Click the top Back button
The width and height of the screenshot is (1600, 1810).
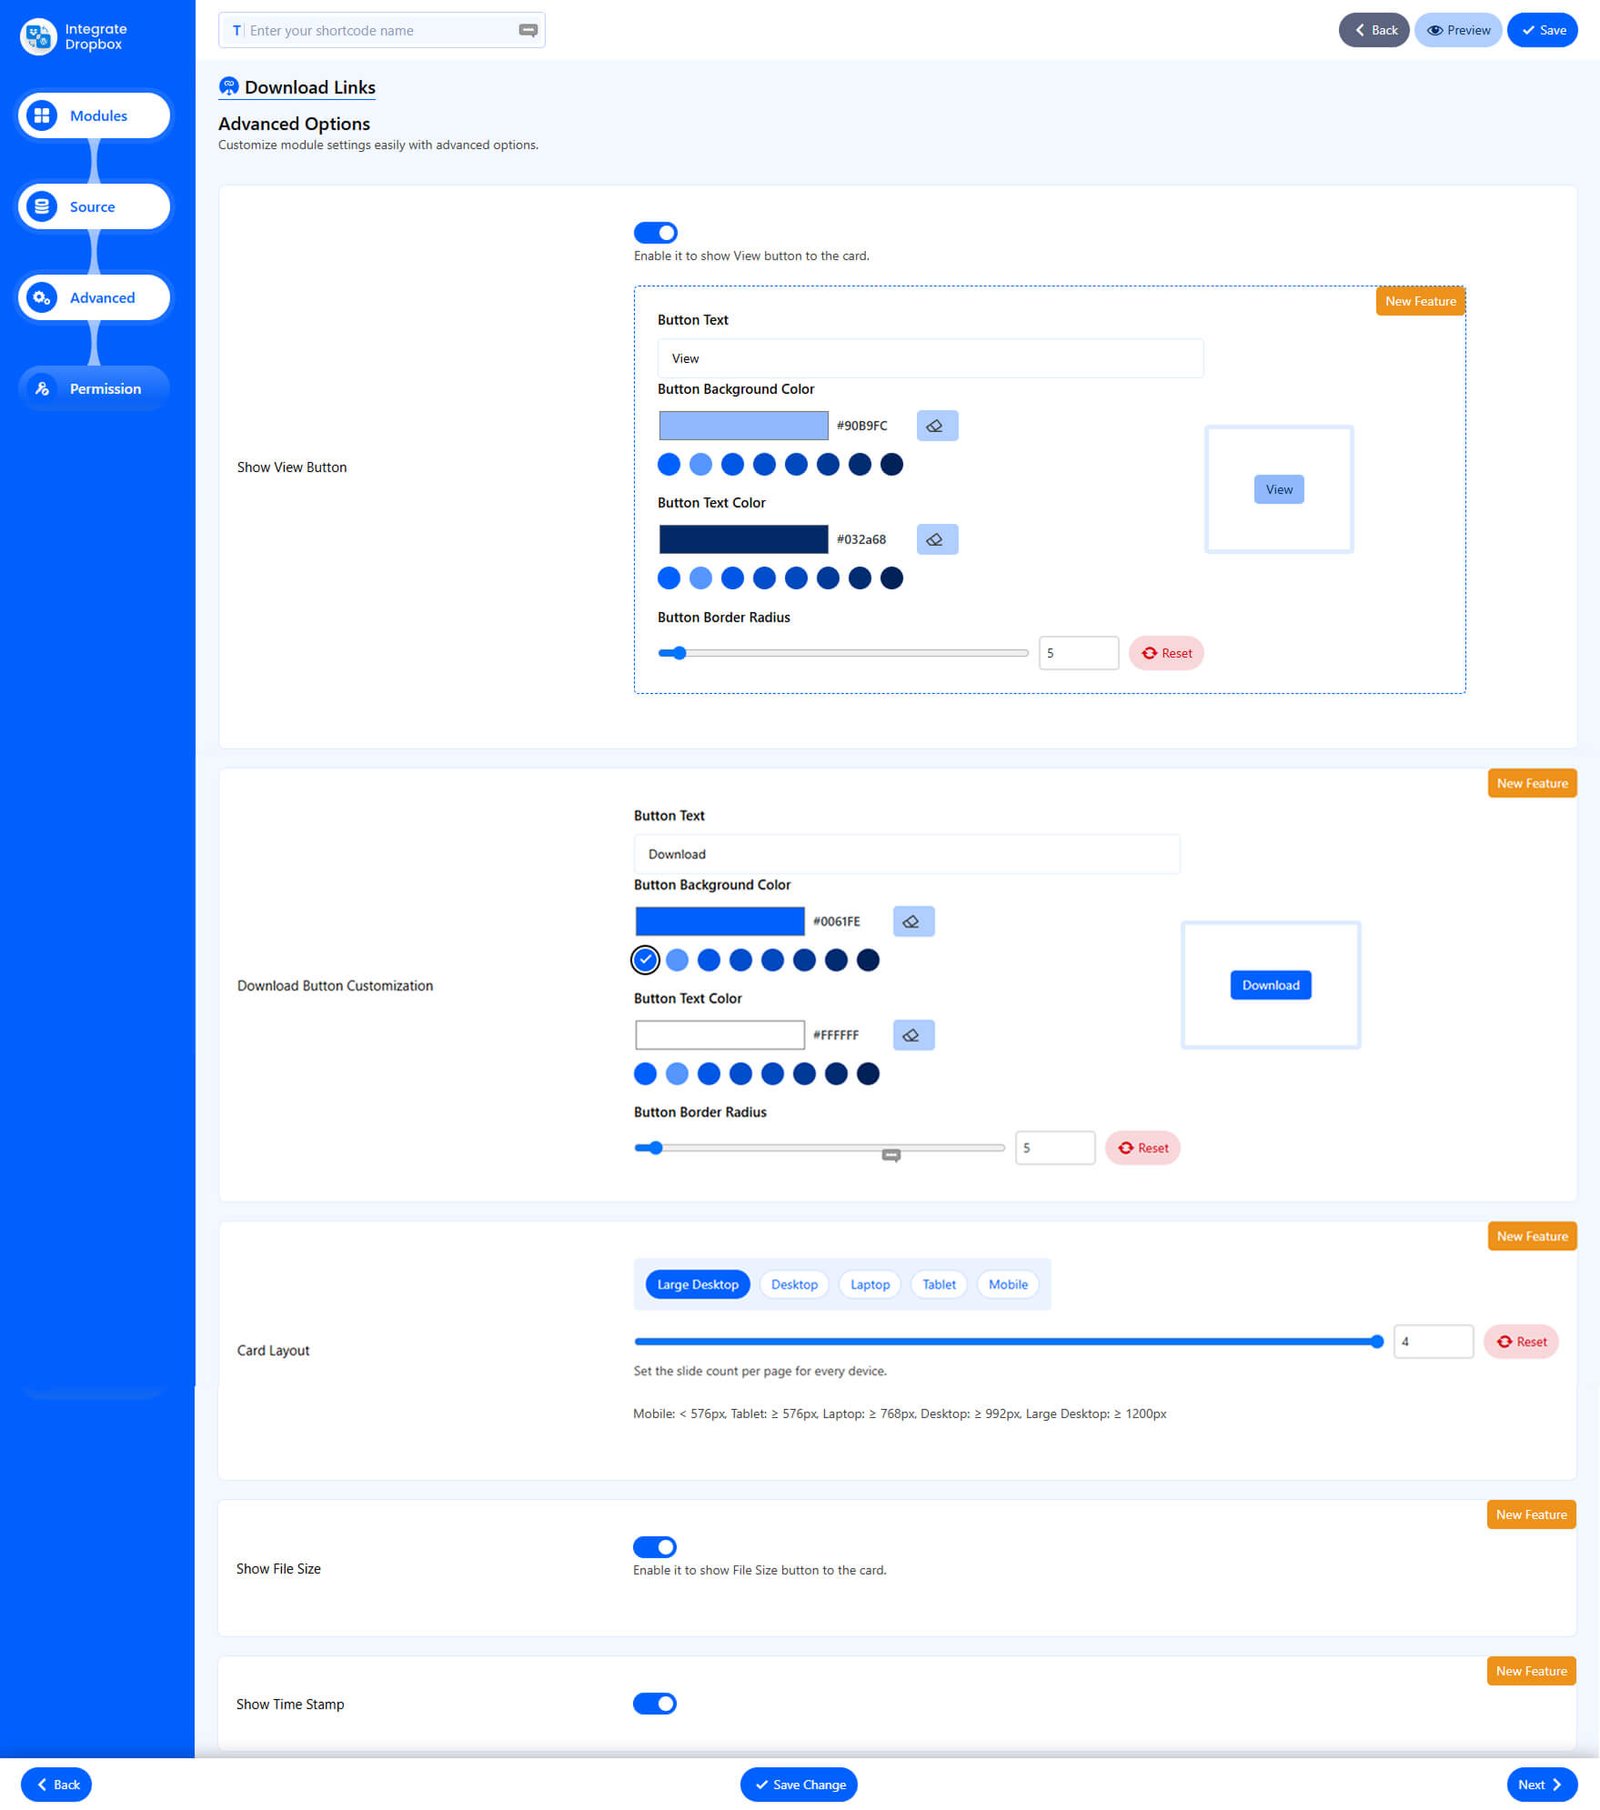point(1374,30)
